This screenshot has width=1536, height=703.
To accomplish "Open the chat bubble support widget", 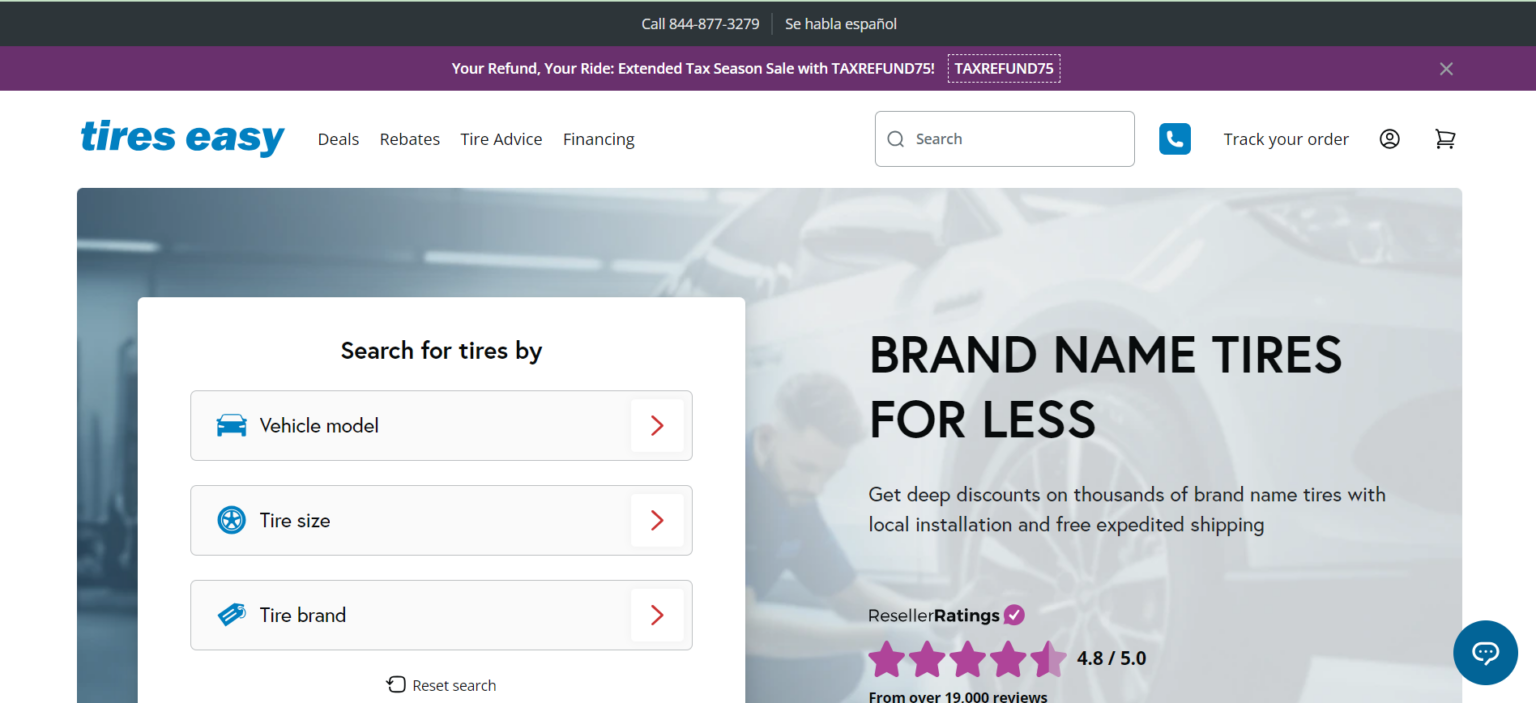I will point(1485,652).
